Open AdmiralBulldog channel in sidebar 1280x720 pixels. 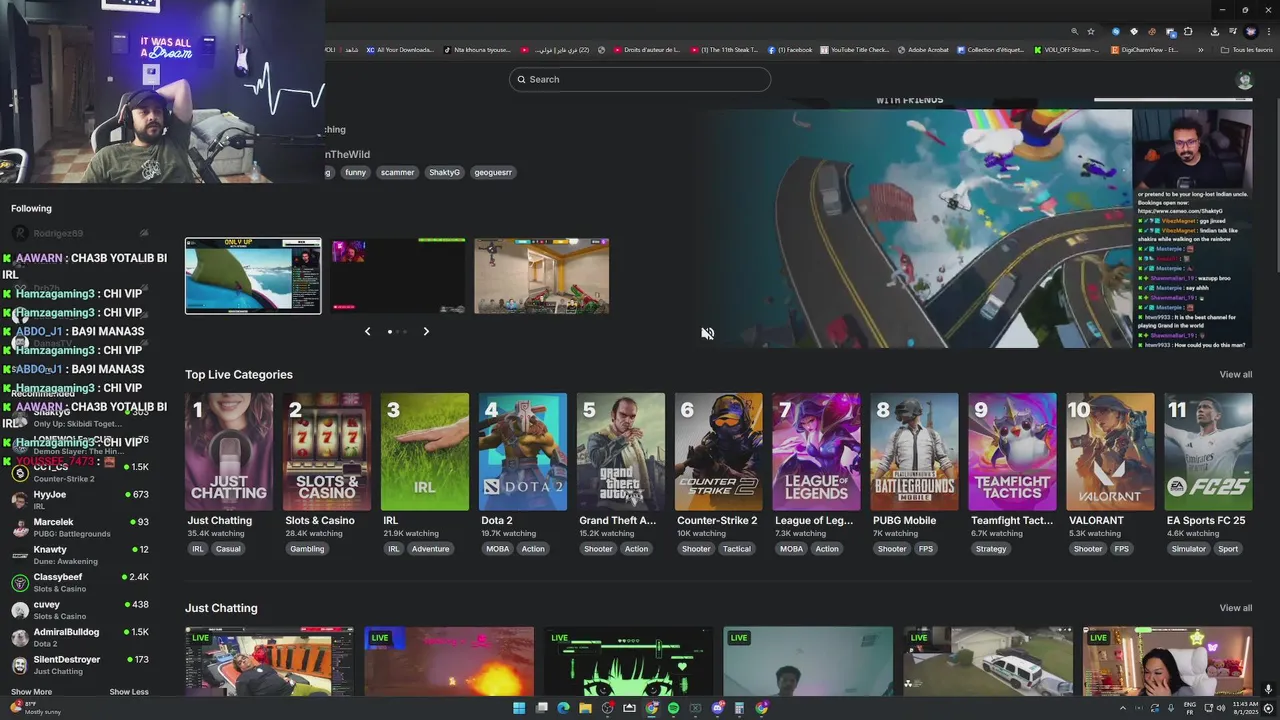(x=80, y=637)
